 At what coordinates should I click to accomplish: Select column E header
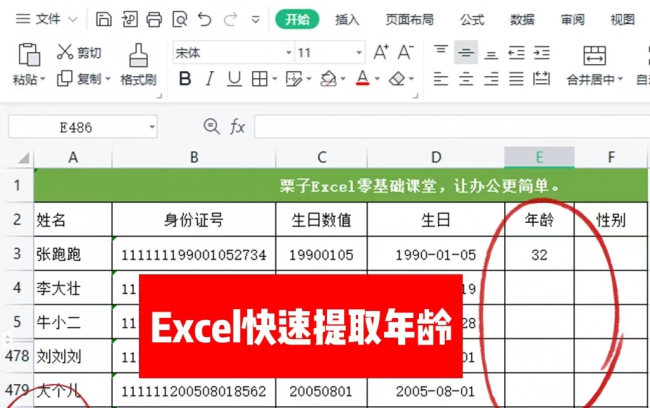pyautogui.click(x=539, y=158)
